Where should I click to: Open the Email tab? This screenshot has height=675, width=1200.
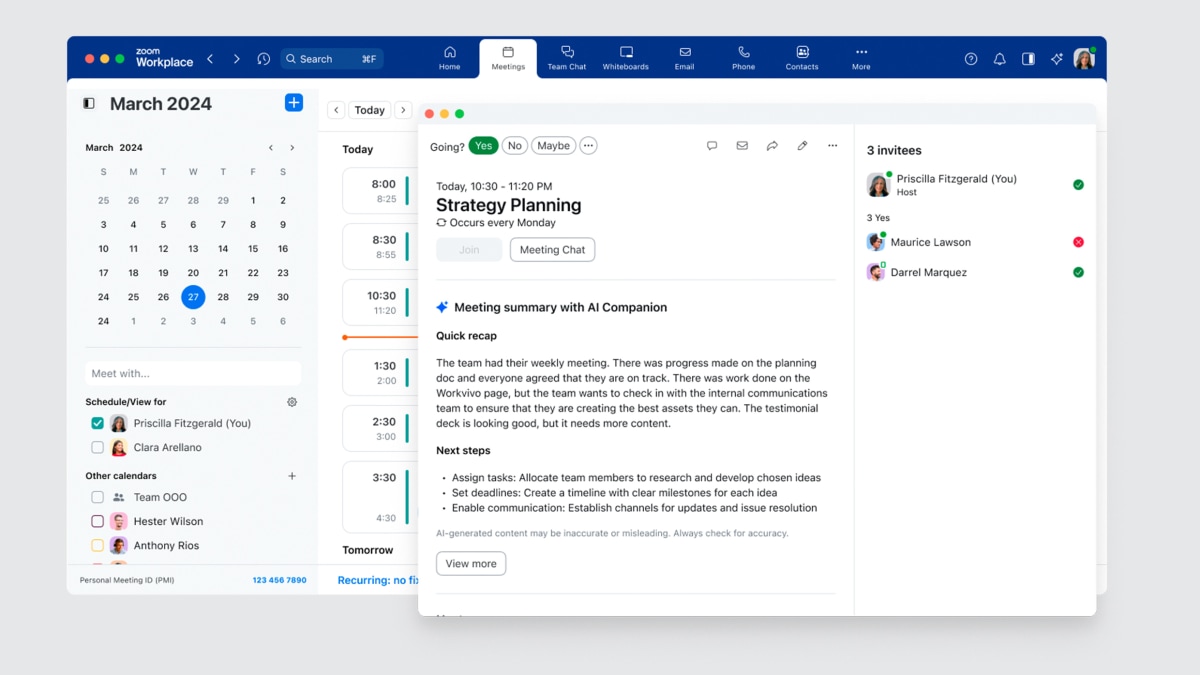click(684, 58)
